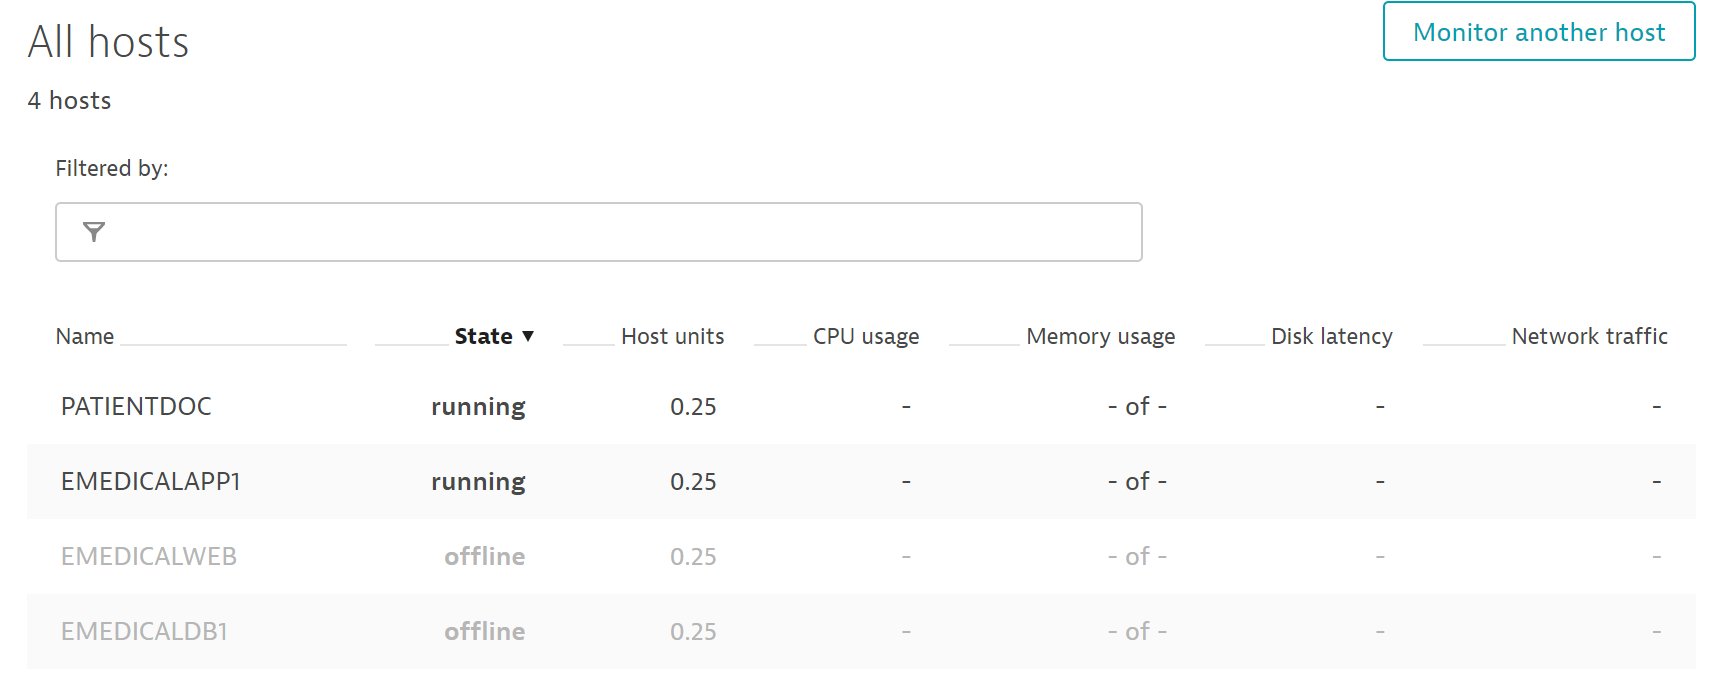The image size is (1721, 684).
Task: Focus the Filtered by input field
Action: [x=620, y=232]
